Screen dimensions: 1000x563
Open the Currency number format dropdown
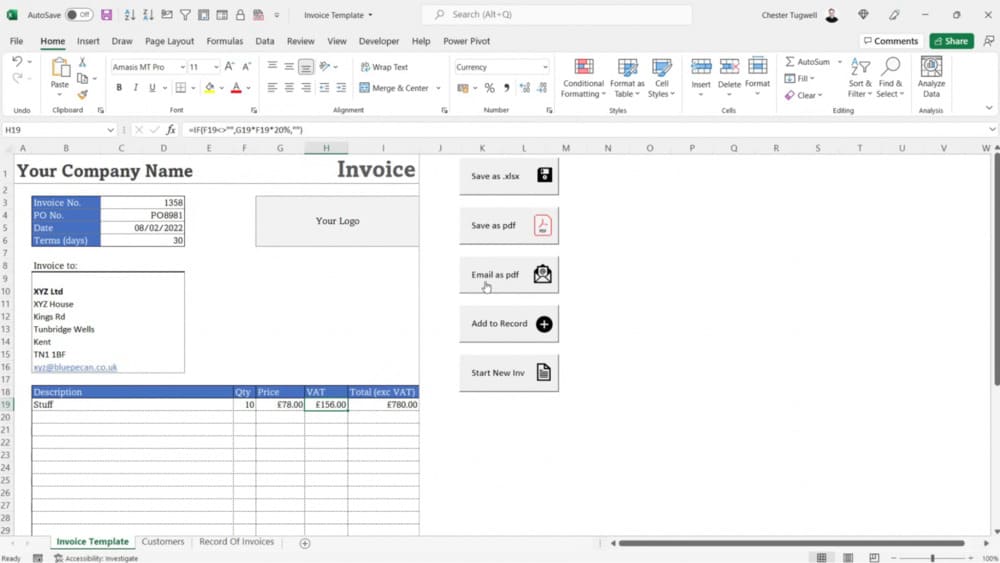point(545,67)
